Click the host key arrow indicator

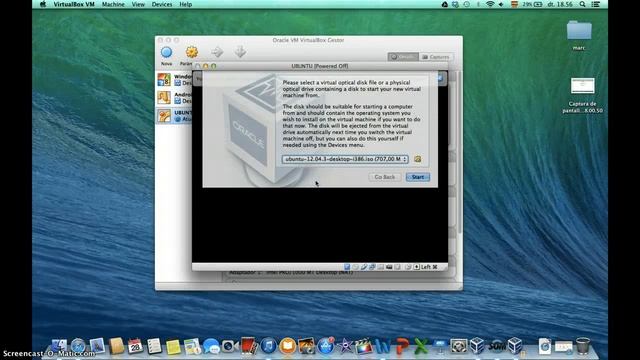pos(417,267)
